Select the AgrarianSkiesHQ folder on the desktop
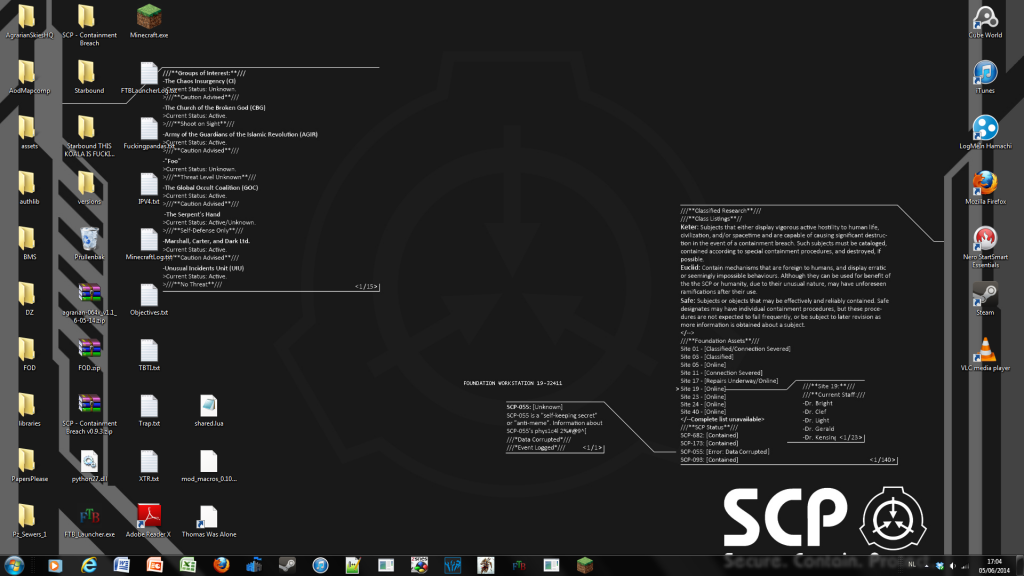Viewport: 1024px width, 576px height. [x=29, y=18]
